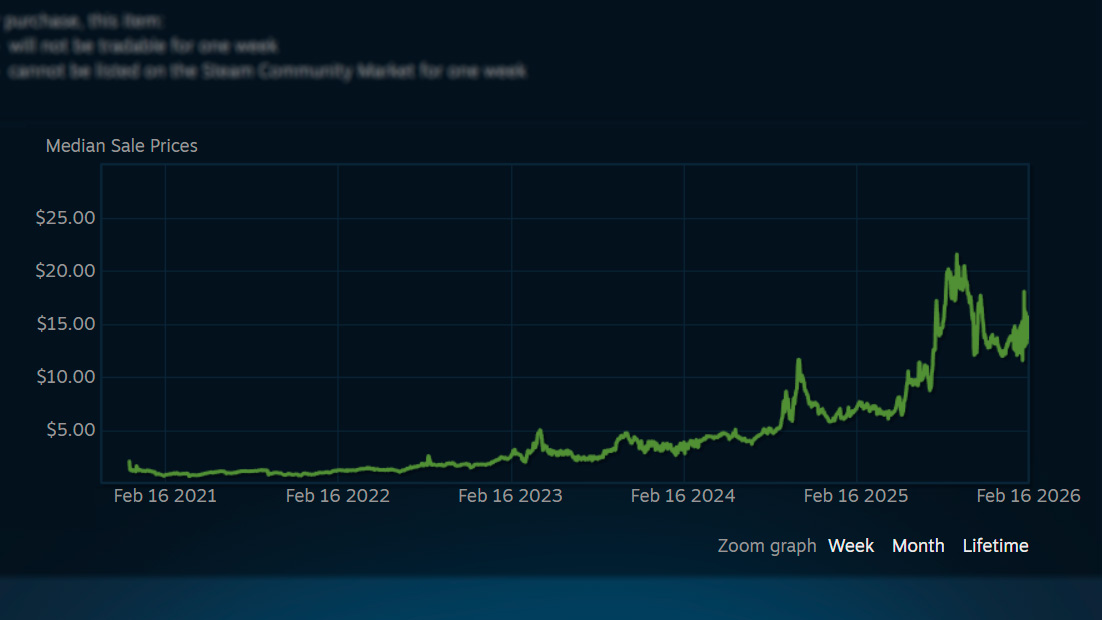Click the $5.00 price axis label
The width and height of the screenshot is (1102, 620).
point(70,430)
